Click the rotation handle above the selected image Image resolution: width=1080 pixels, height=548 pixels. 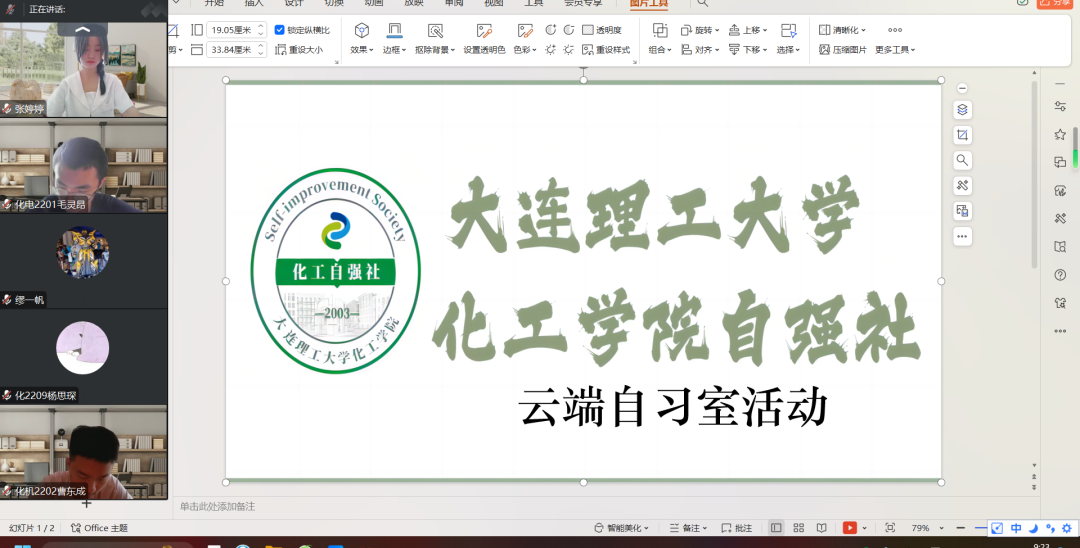click(583, 70)
